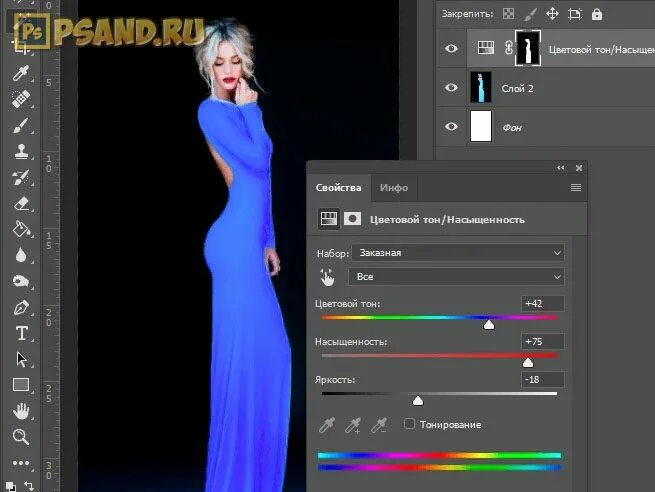Hide the Слой 2 layer
Screen dimensions: 655x492
pyautogui.click(x=451, y=88)
